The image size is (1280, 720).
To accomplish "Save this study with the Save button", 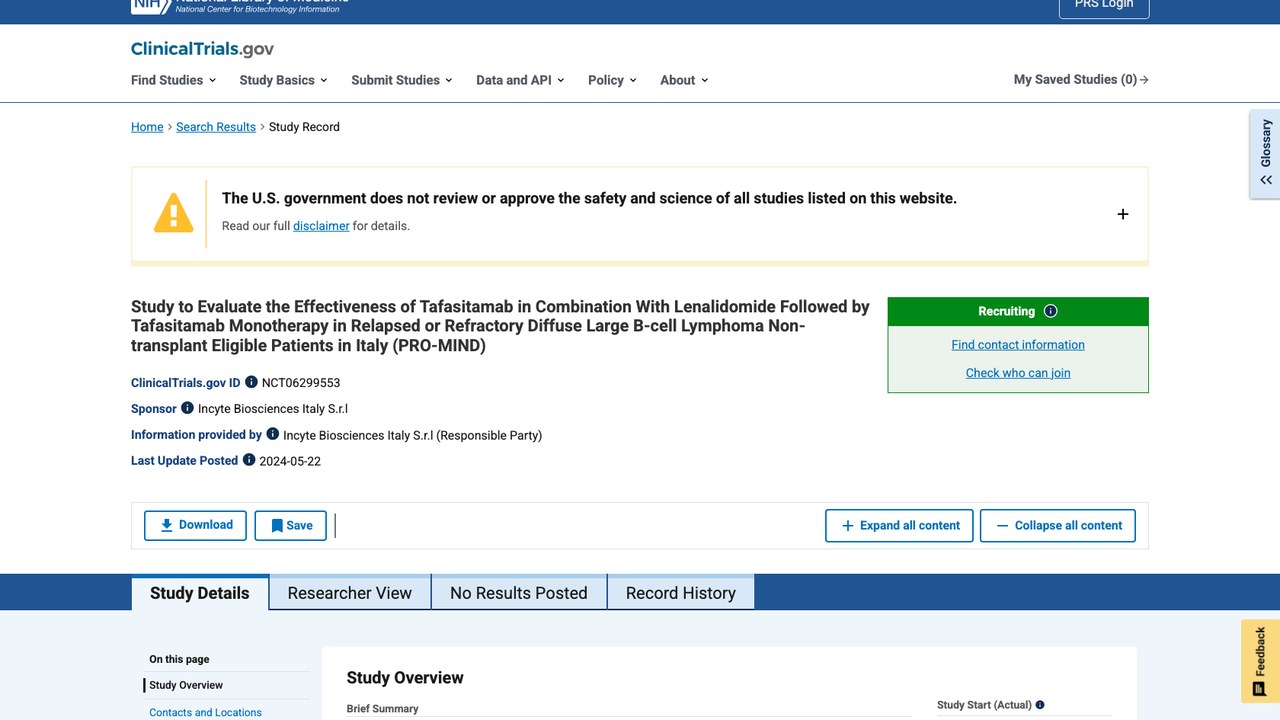I will point(291,525).
